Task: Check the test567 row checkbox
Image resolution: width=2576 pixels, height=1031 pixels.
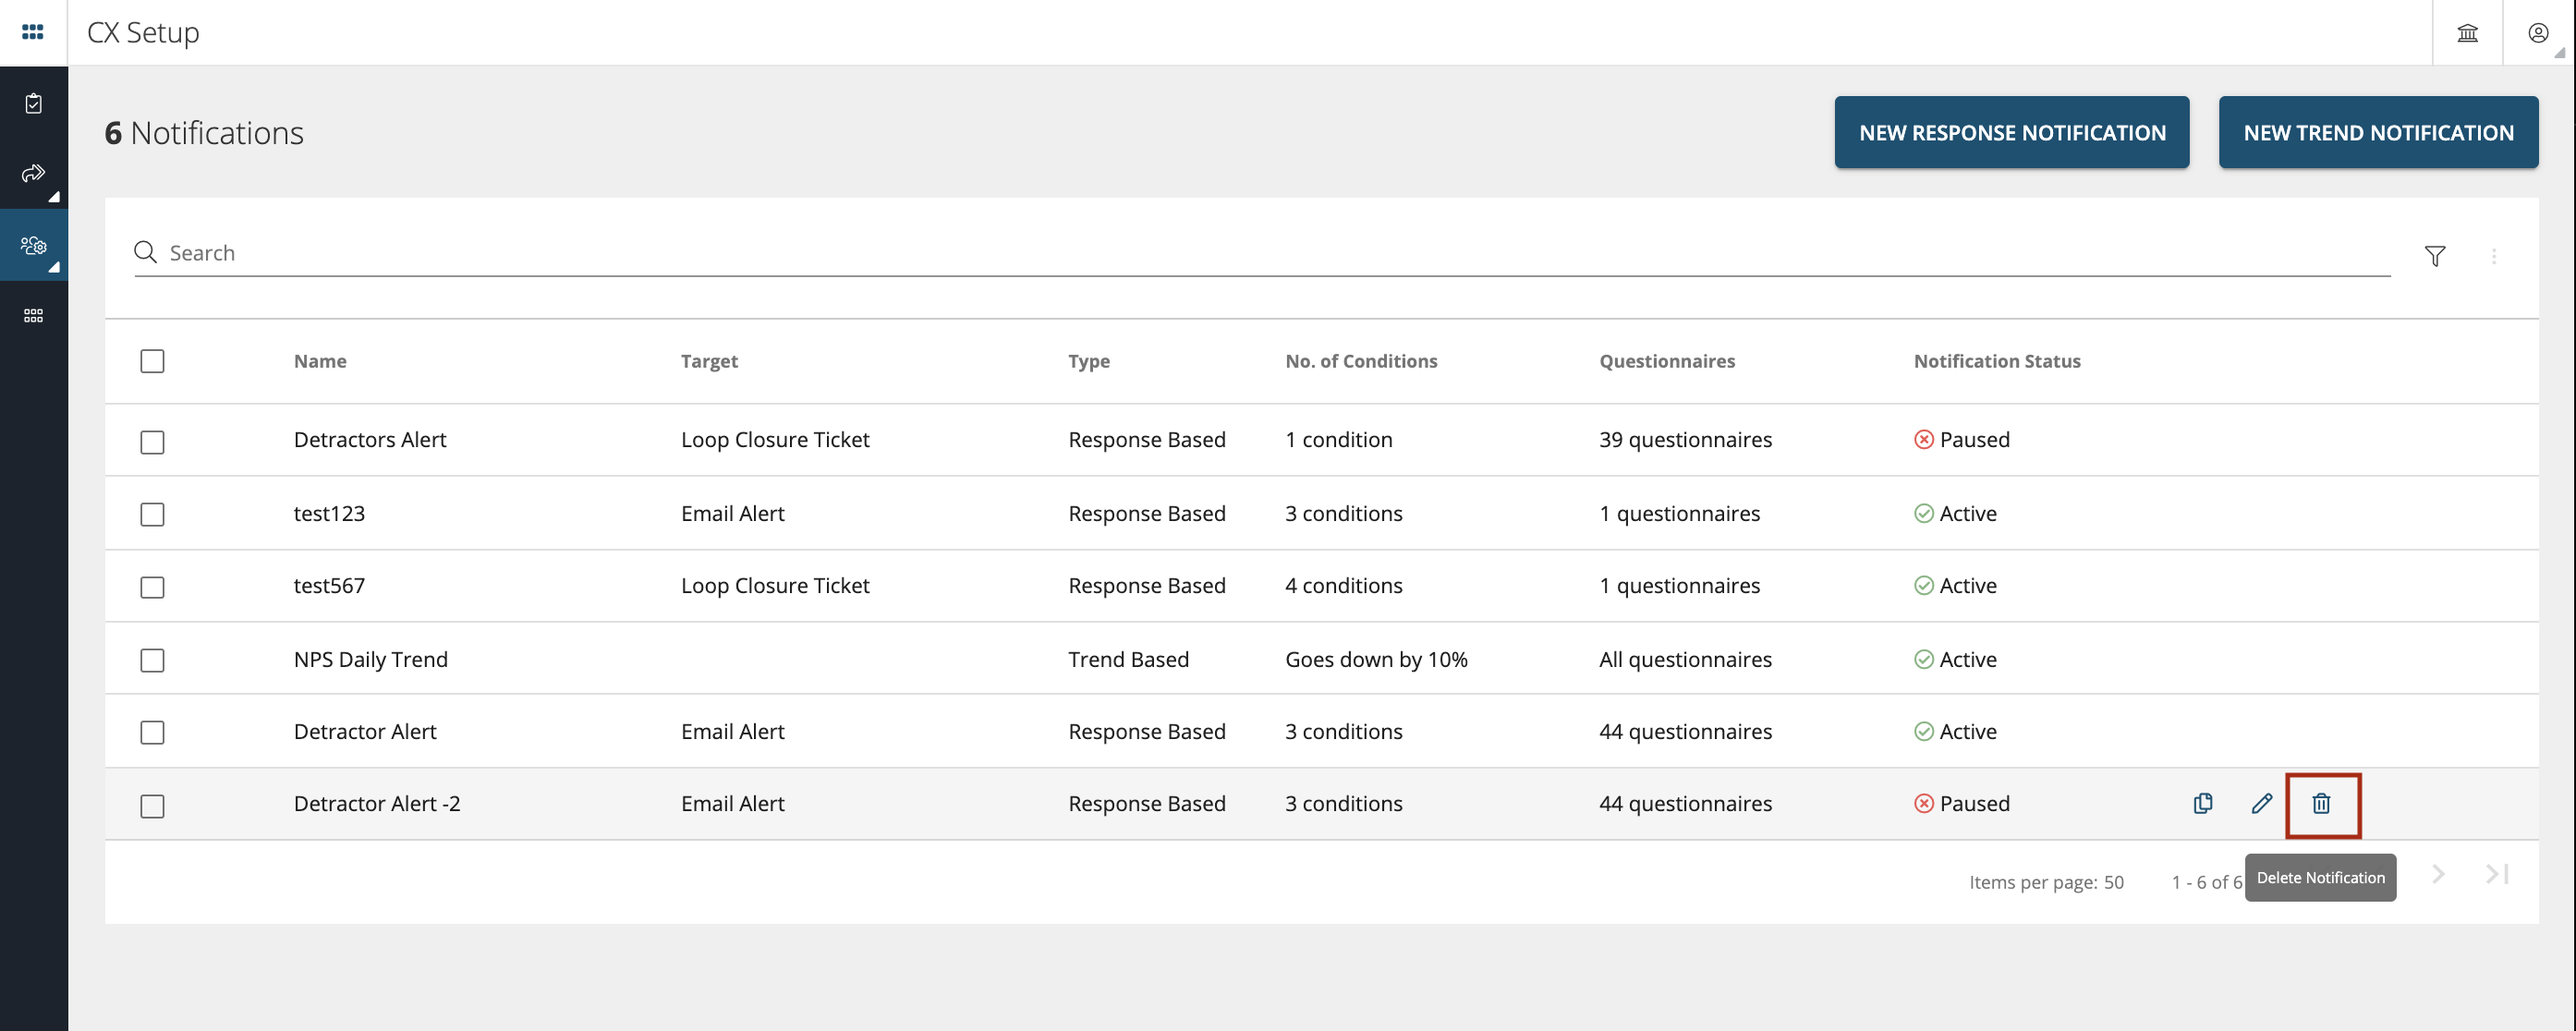Action: click(152, 587)
